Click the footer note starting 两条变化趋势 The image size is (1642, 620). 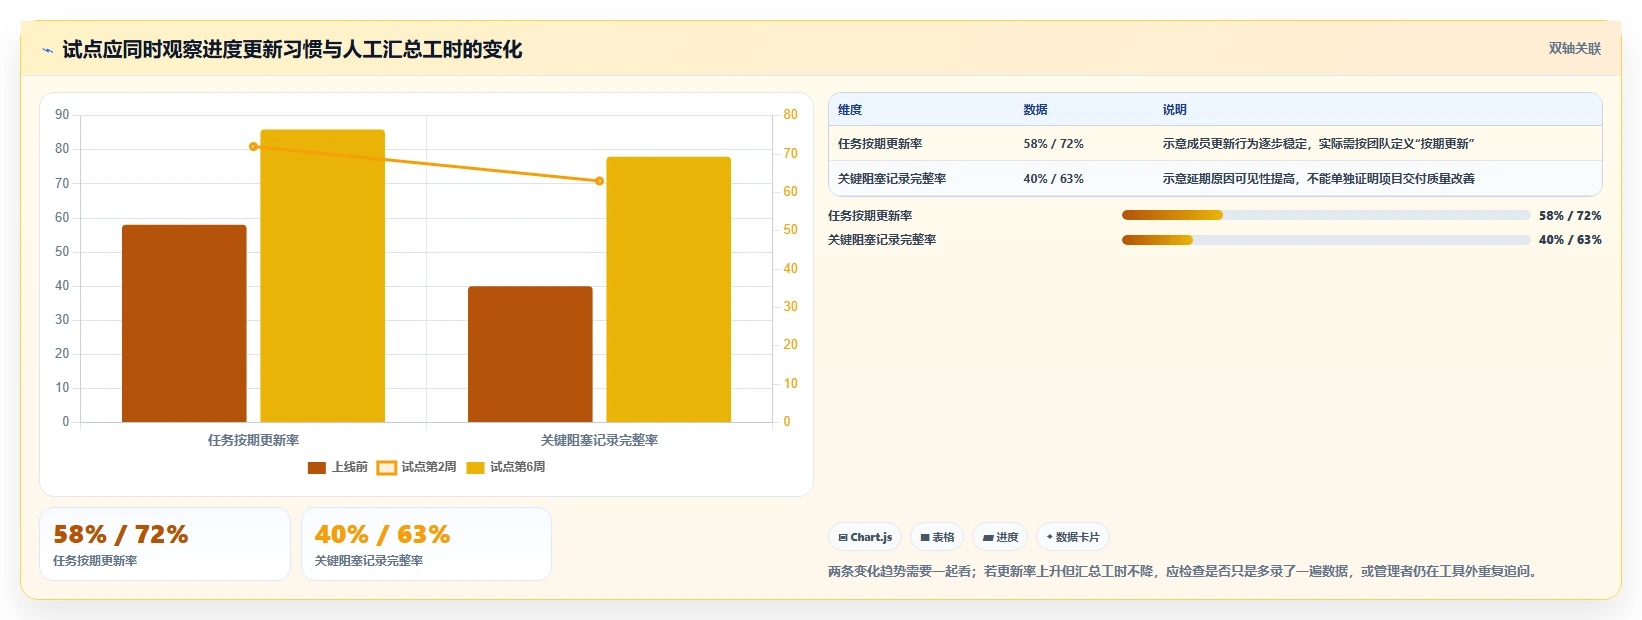coord(1185,572)
